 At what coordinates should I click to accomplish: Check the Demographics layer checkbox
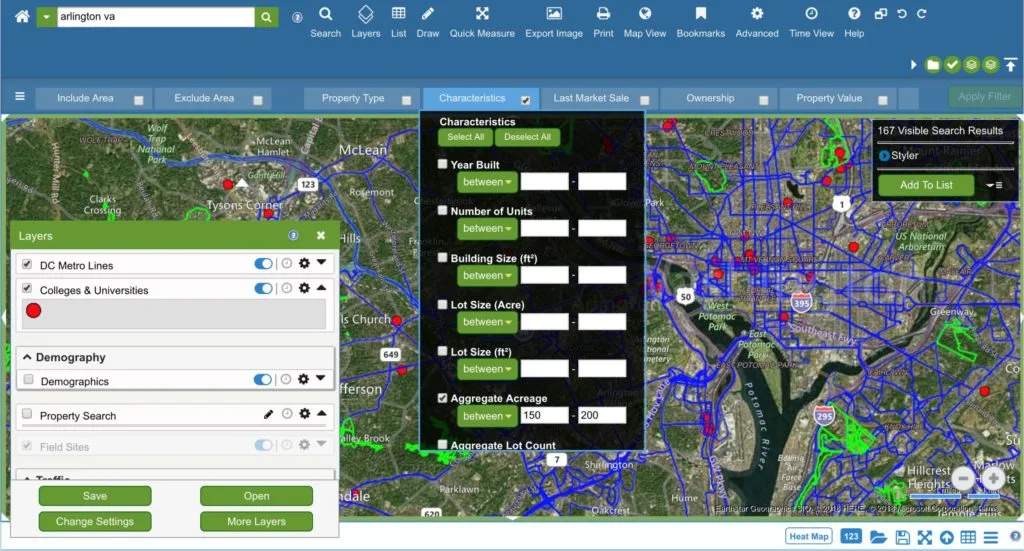28,379
